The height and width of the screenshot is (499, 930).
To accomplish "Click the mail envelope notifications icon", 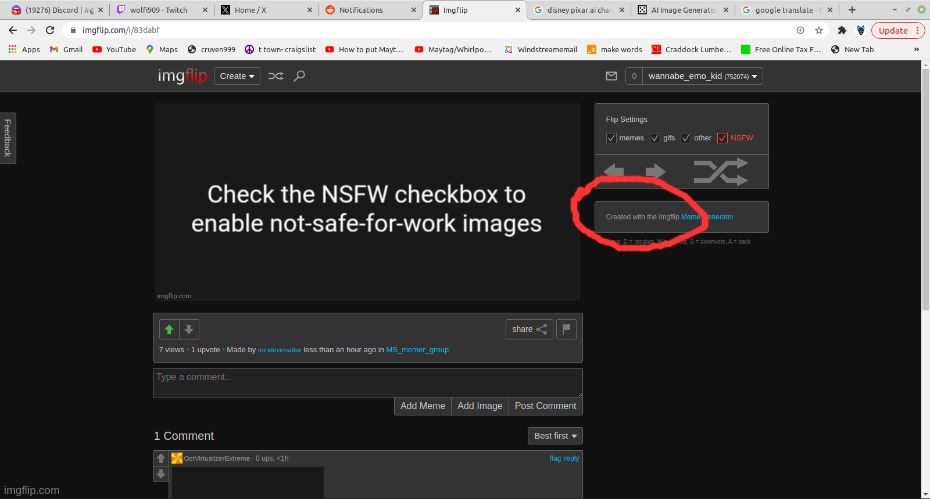I will (611, 76).
